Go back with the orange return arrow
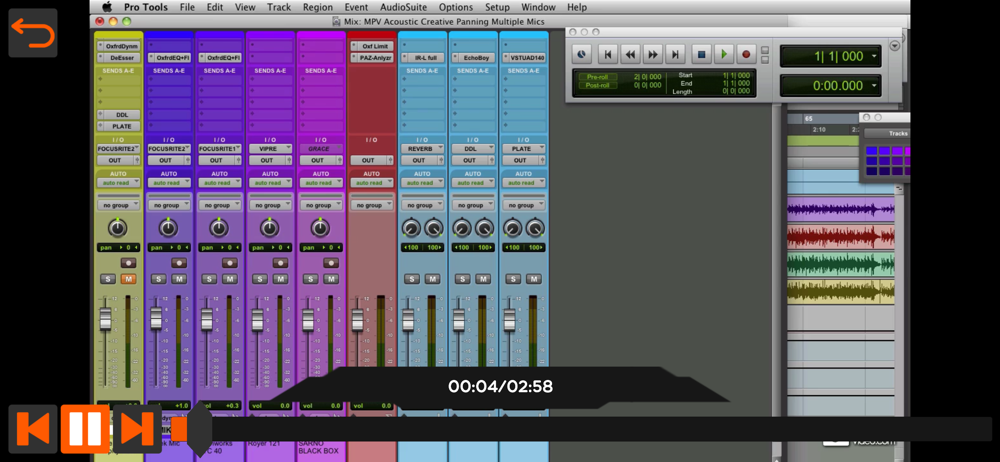 [x=33, y=33]
